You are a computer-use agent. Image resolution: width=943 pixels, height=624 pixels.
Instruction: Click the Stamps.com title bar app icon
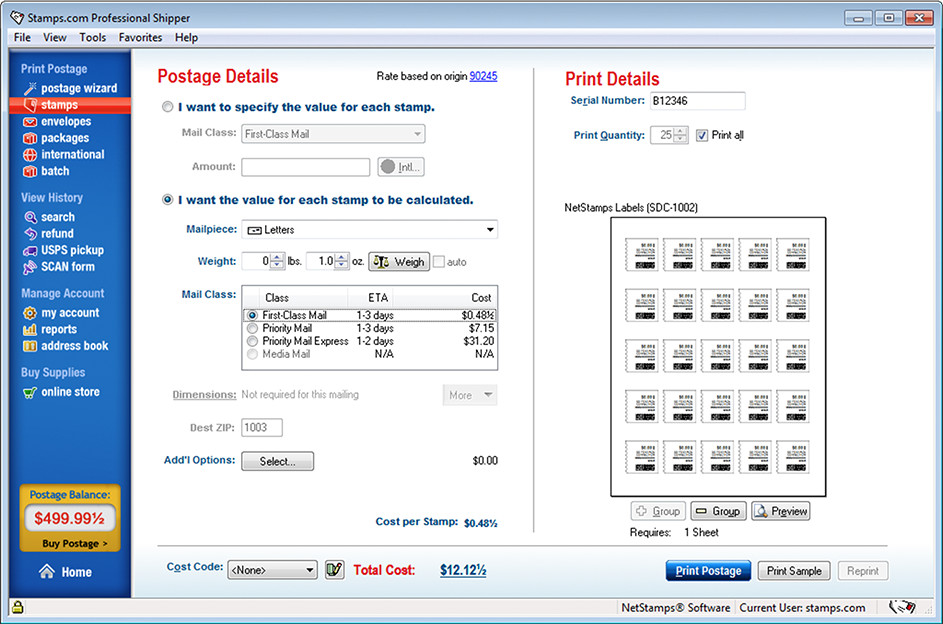(17, 17)
